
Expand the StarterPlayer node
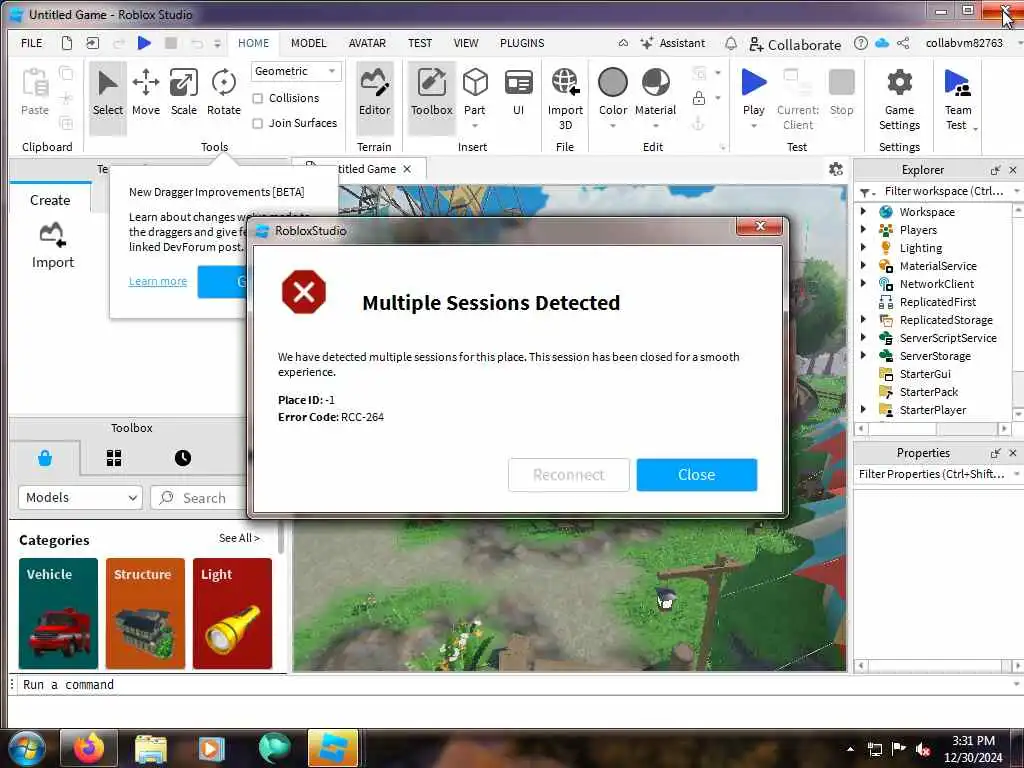[x=863, y=409]
